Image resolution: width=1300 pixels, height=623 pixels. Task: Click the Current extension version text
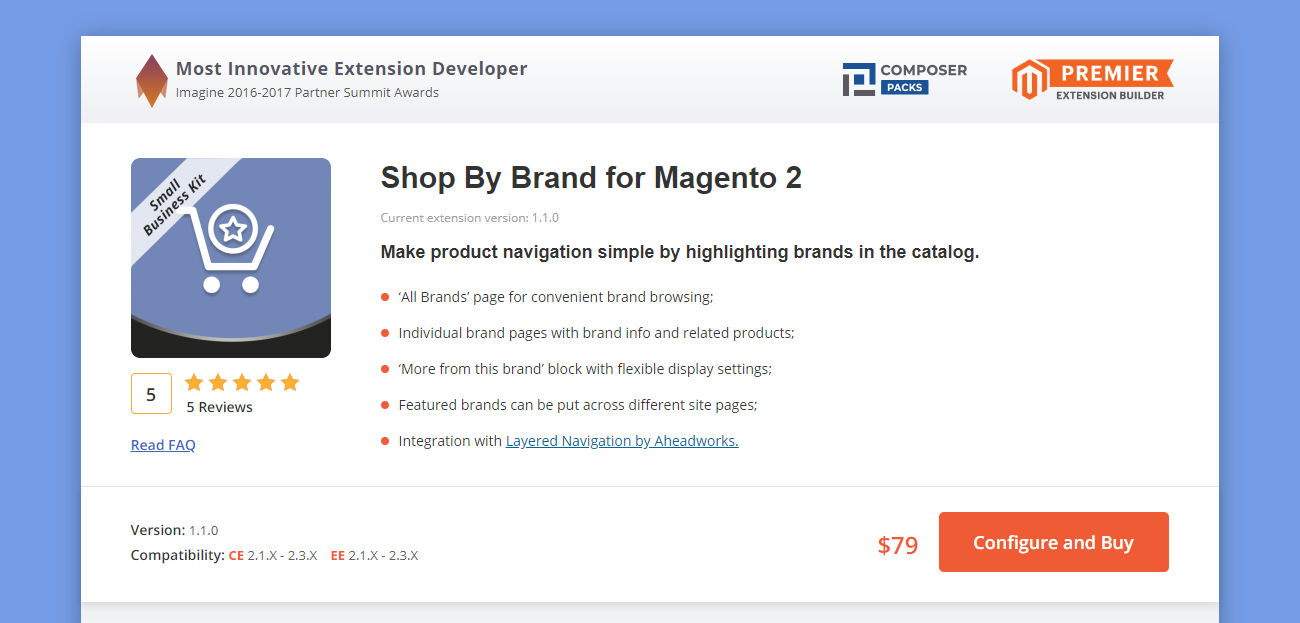click(469, 218)
